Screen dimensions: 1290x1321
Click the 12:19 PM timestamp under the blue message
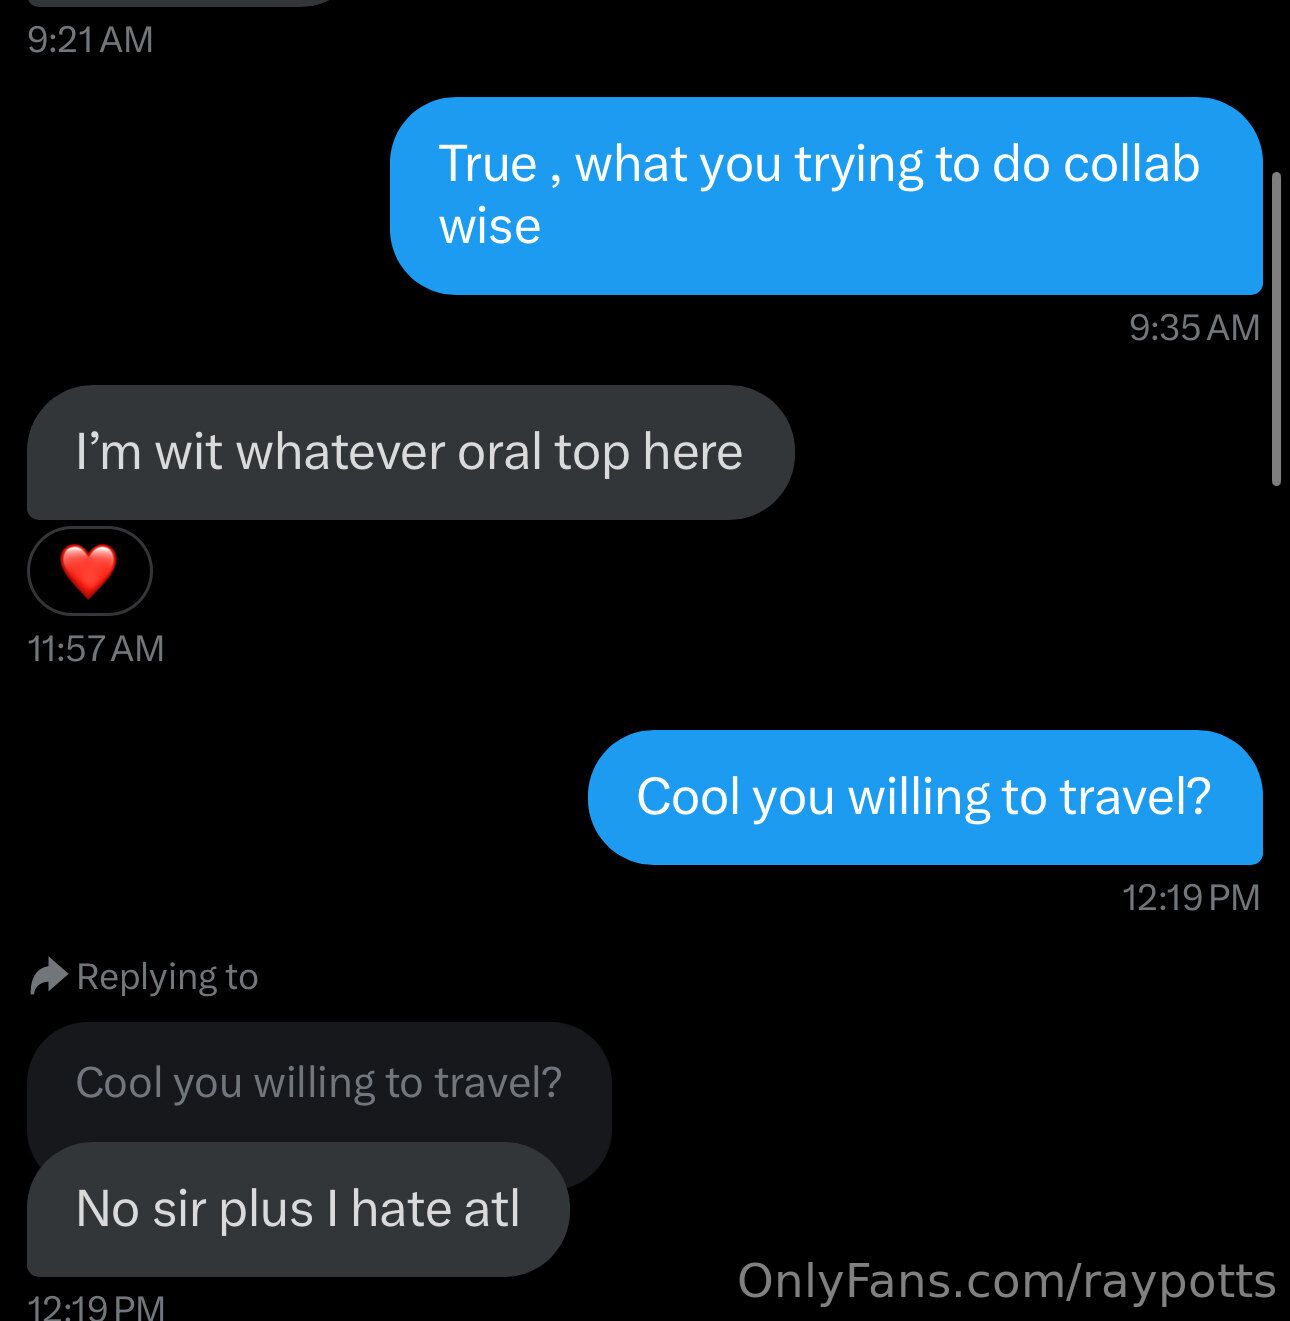pos(1190,898)
